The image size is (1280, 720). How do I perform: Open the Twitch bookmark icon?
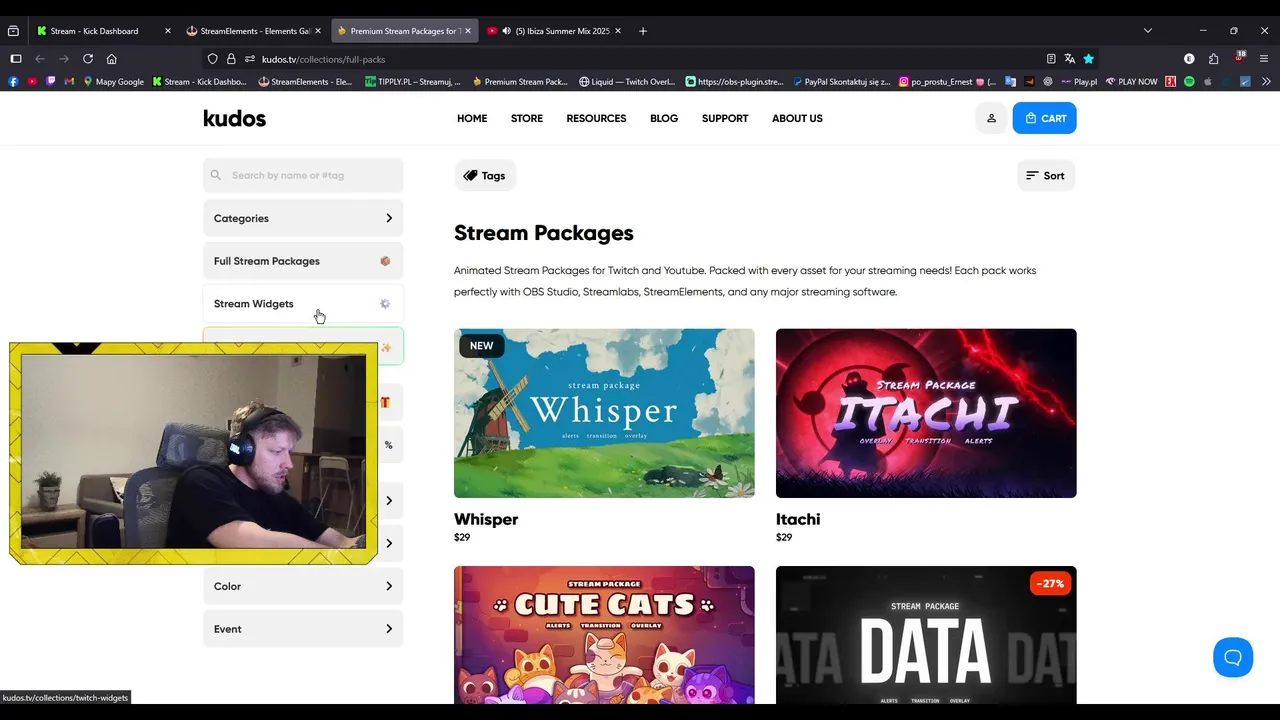pos(51,82)
